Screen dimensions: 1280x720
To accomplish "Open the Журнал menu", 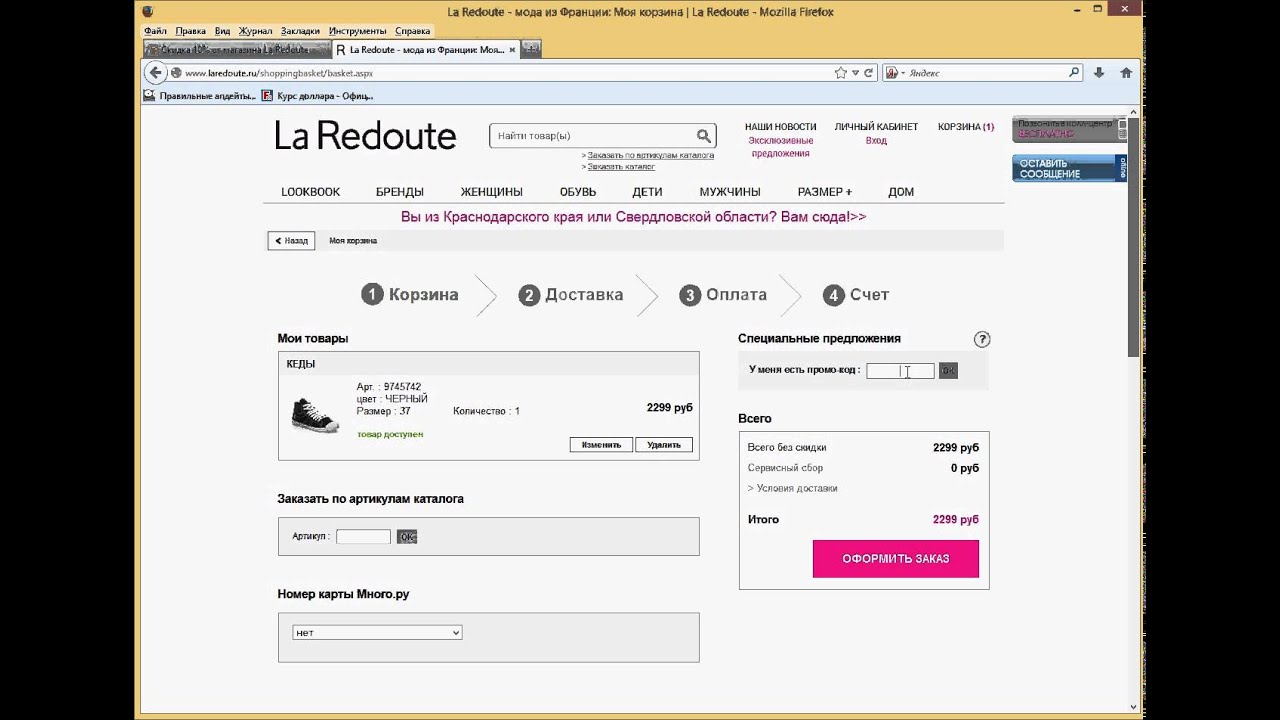I will 255,31.
